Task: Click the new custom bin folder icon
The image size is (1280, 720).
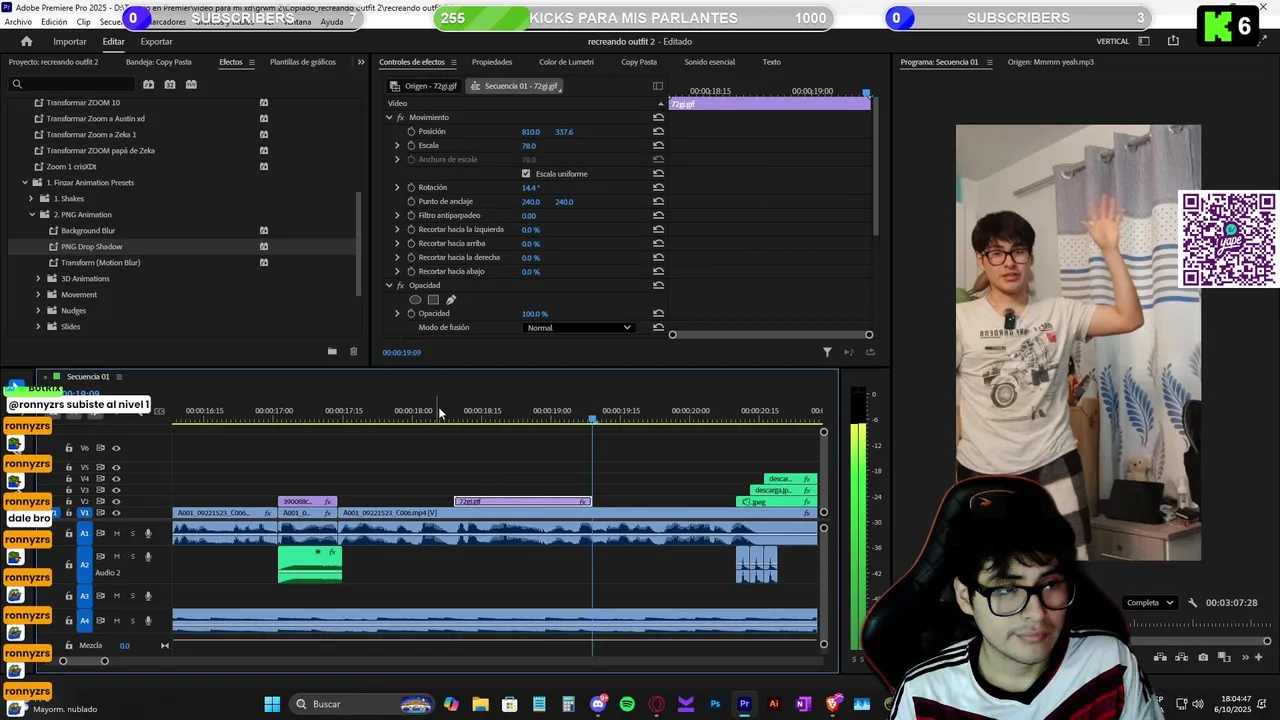Action: tap(332, 351)
